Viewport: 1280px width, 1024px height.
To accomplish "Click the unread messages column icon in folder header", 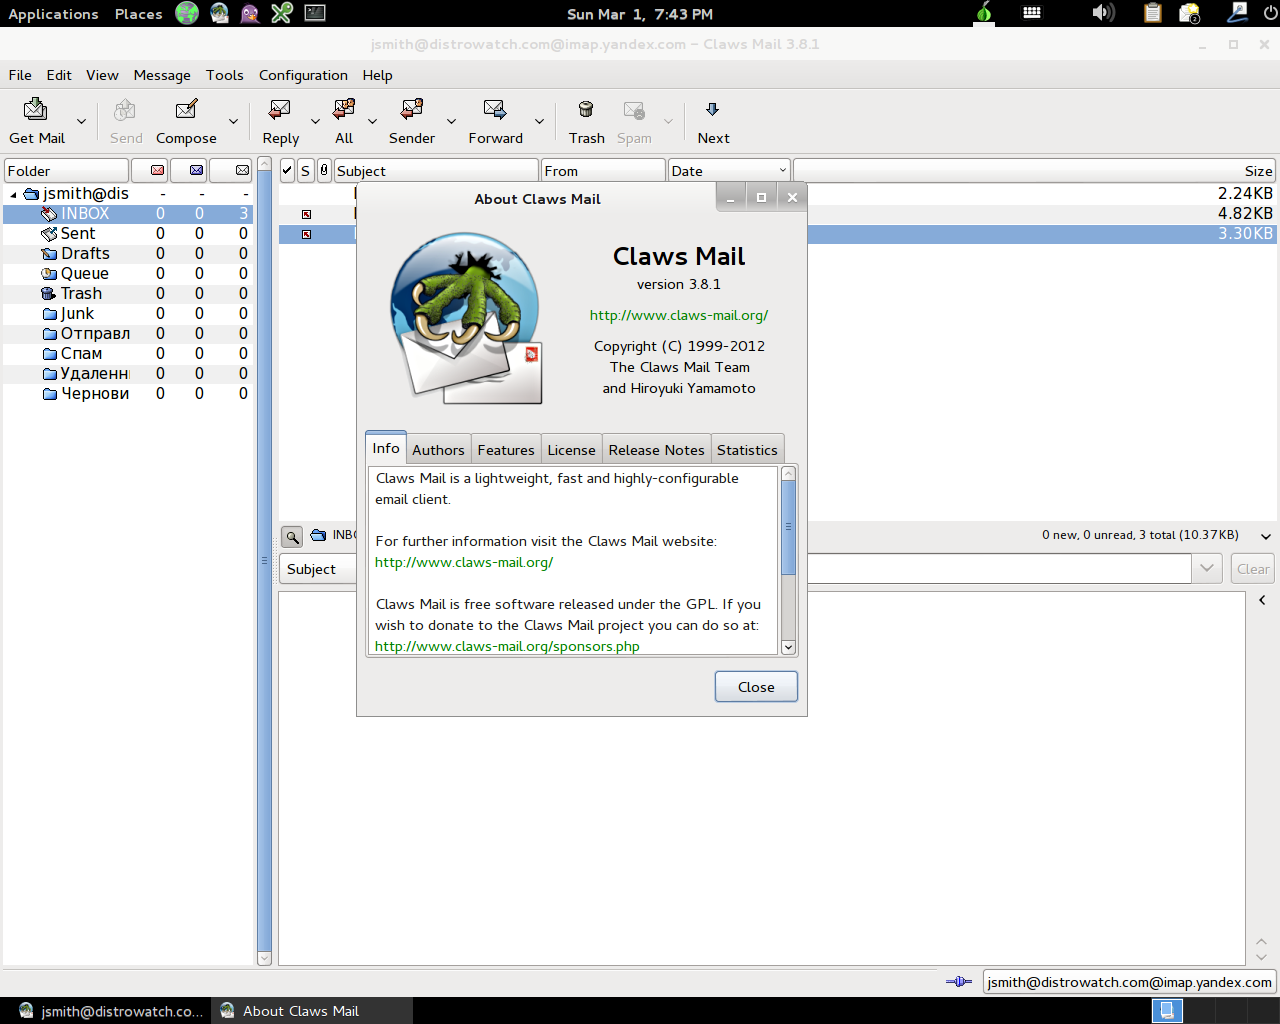I will [197, 170].
